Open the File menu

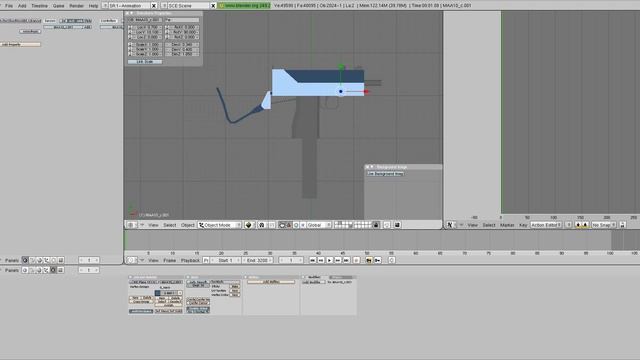pyautogui.click(x=9, y=6)
